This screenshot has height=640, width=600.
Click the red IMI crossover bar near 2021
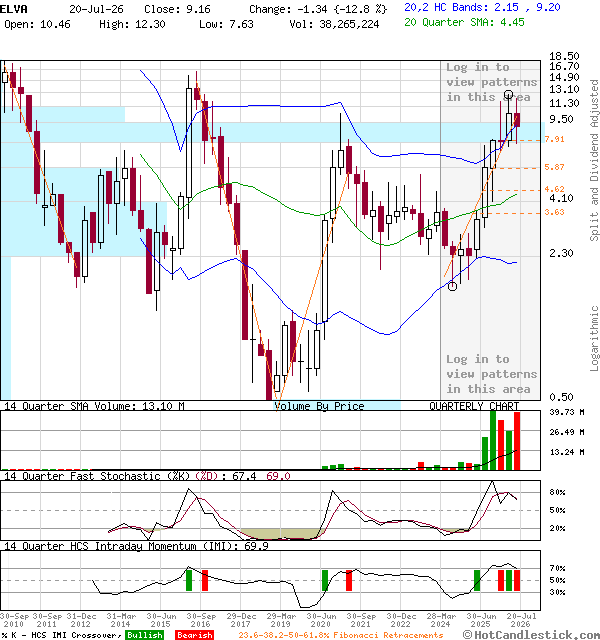point(349,580)
